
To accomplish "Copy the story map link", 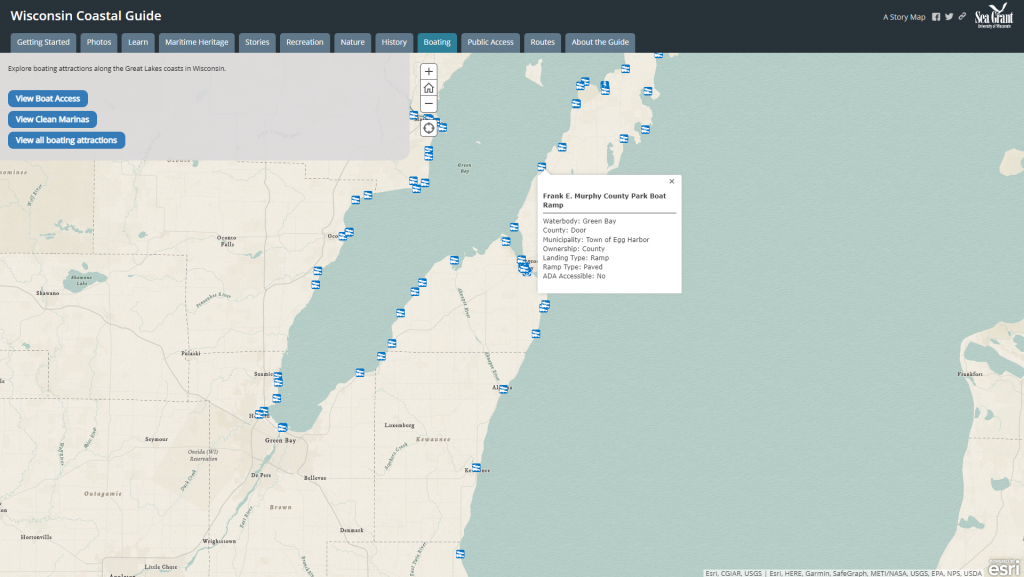I will coord(962,17).
